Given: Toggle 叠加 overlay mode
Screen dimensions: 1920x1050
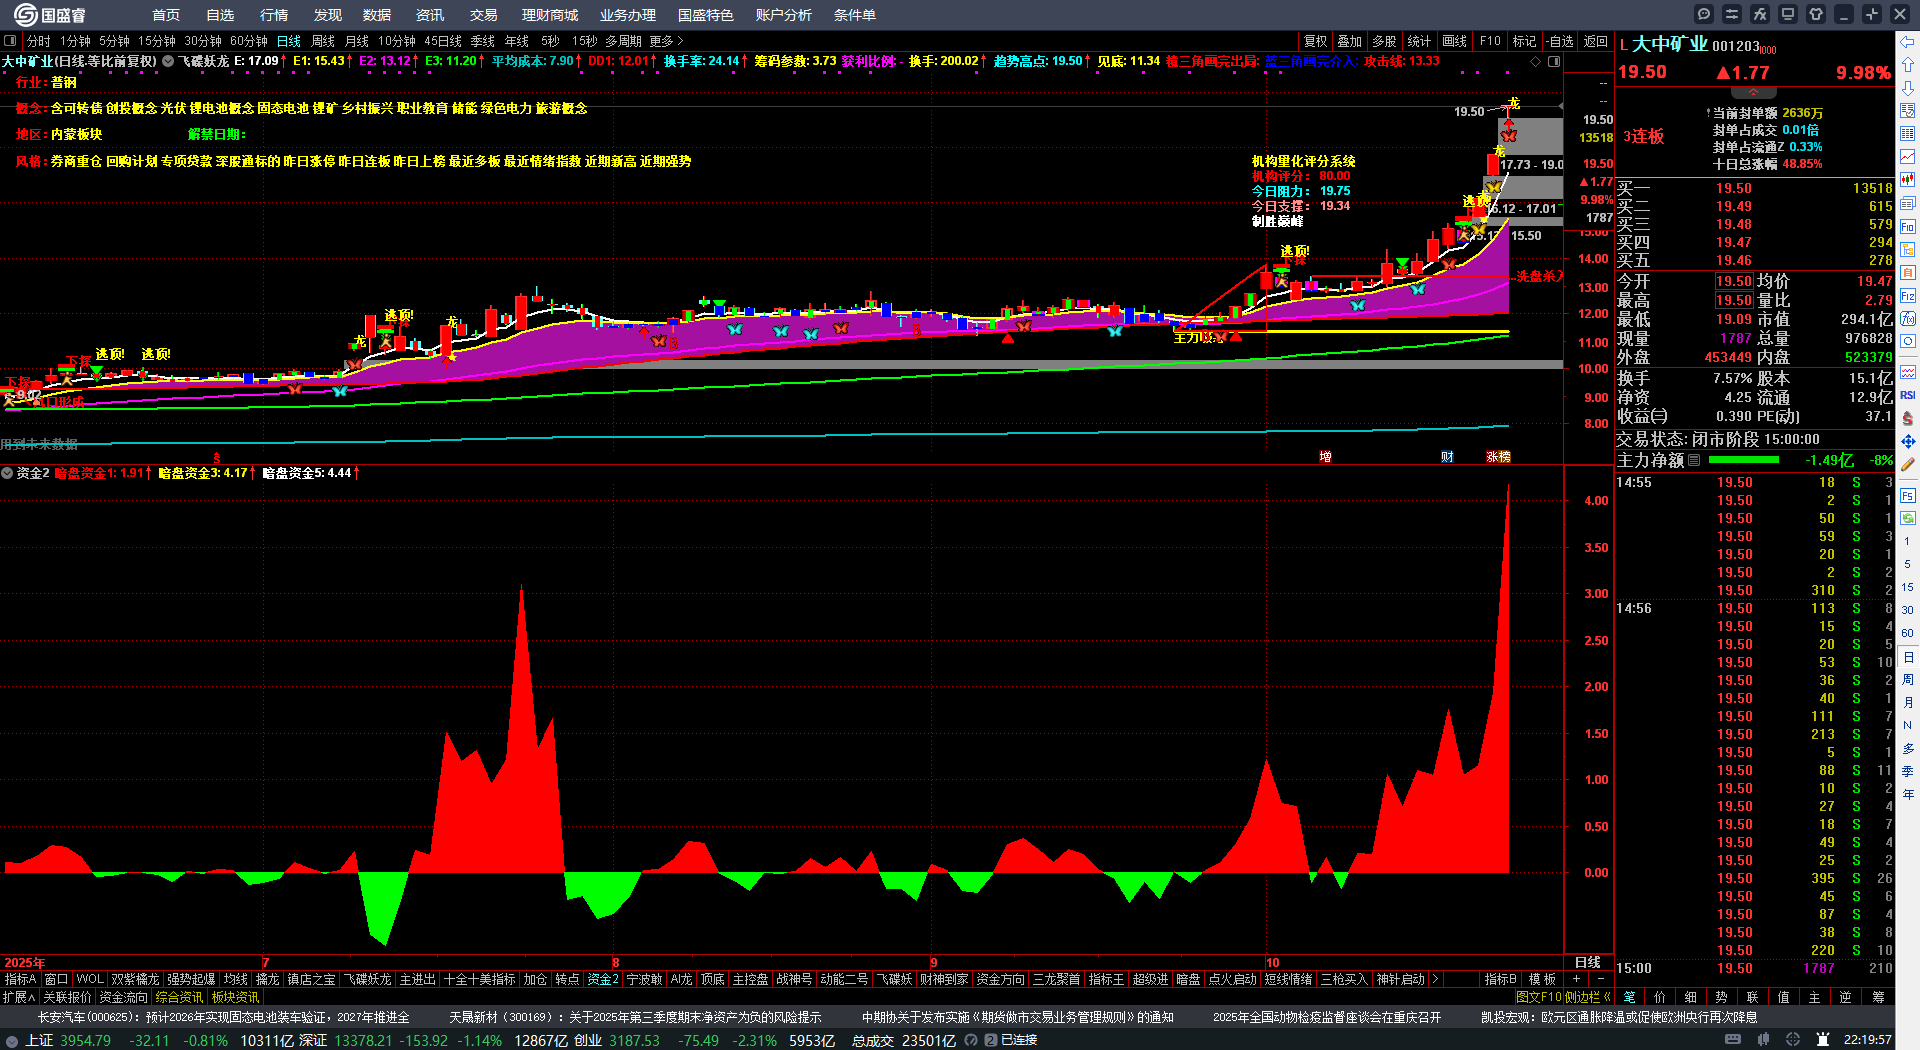Looking at the screenshot, I should coord(1350,41).
